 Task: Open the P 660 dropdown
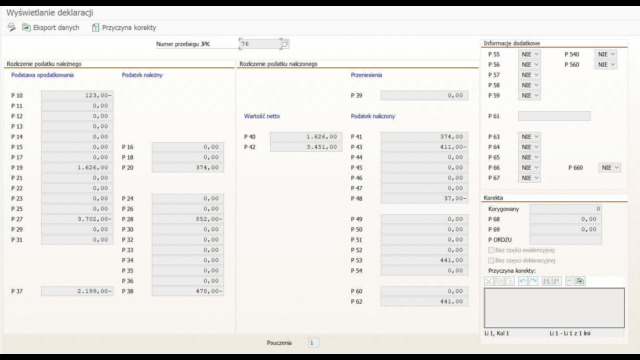coord(609,167)
